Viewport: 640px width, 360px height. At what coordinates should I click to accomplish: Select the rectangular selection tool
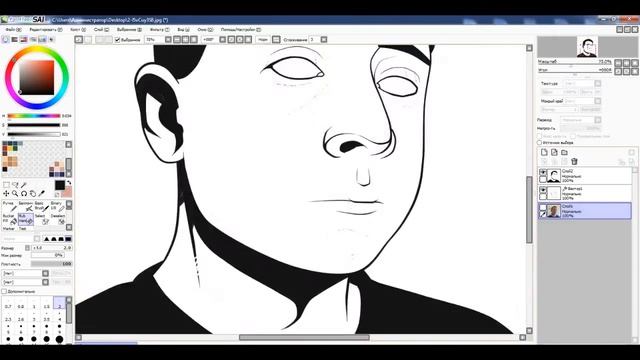(x=6, y=185)
